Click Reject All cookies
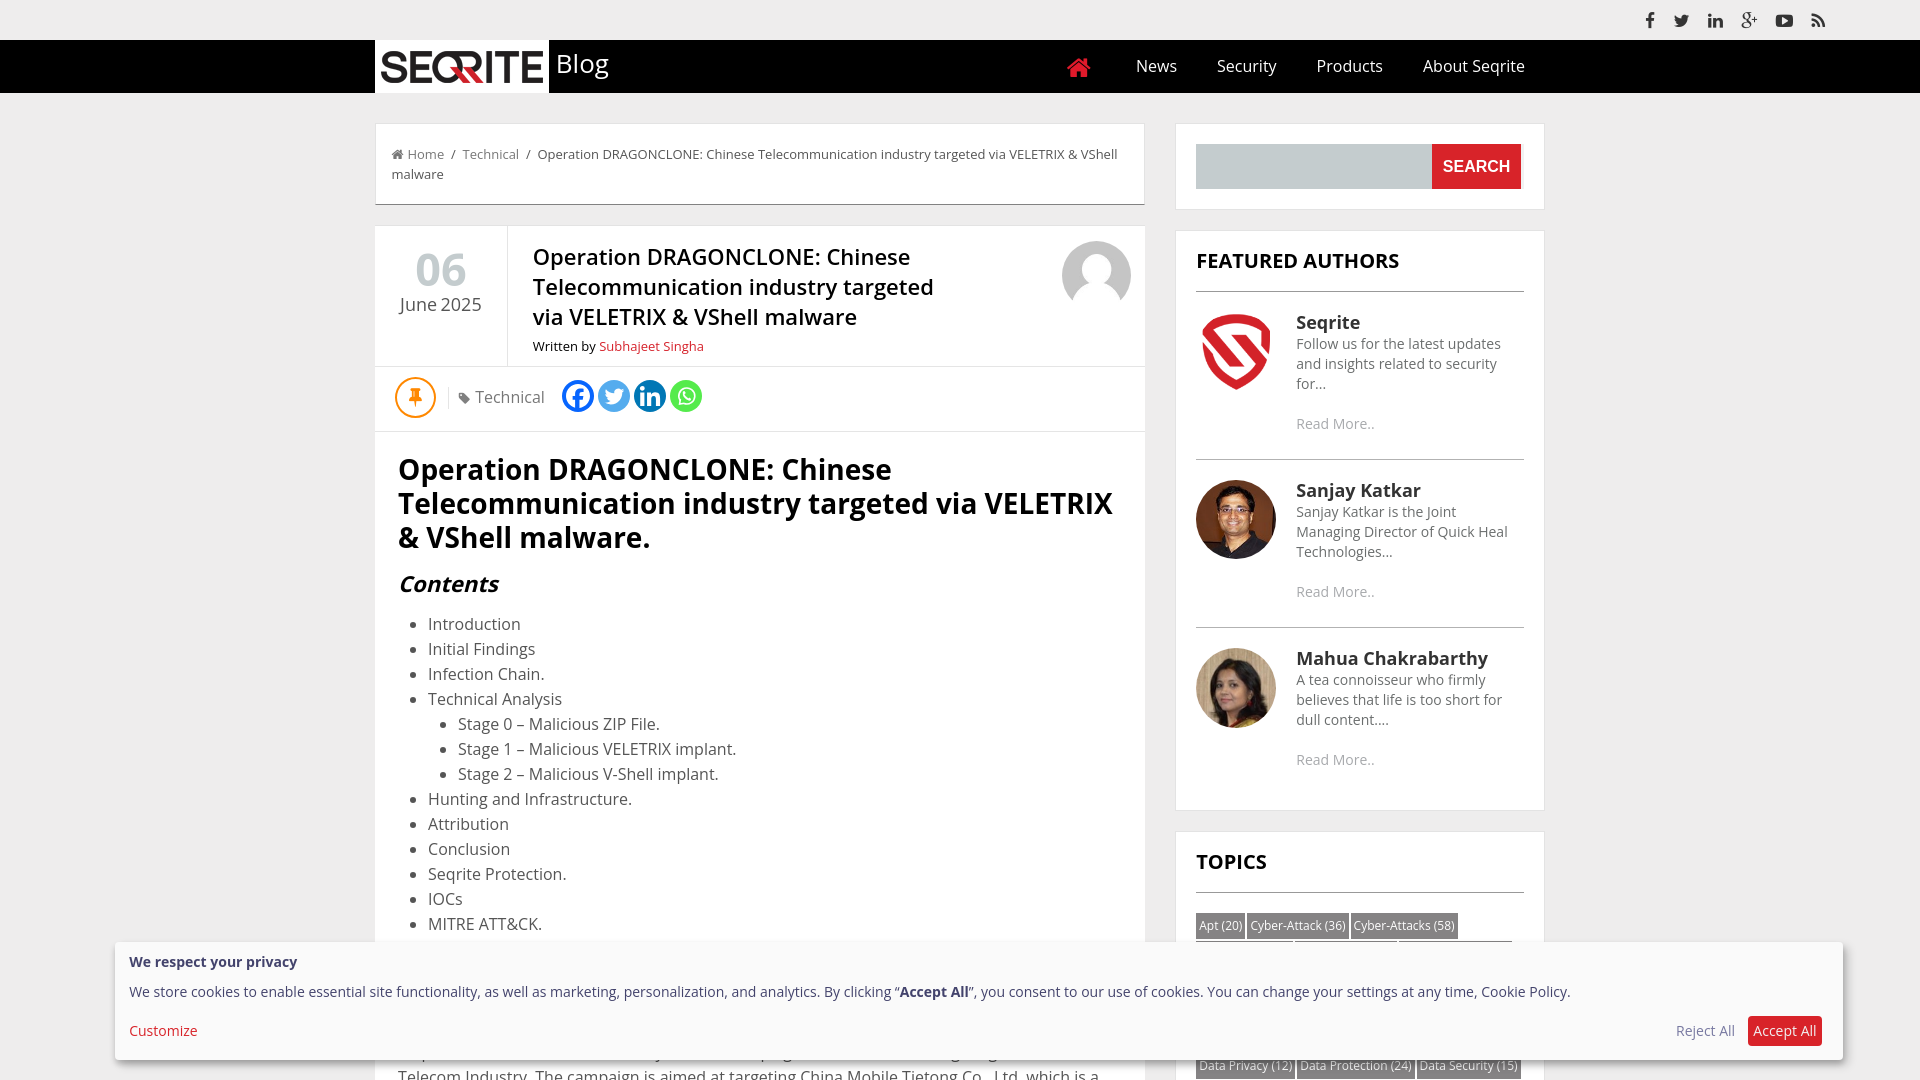Screen dimensions: 1920x1080 (1705, 1031)
